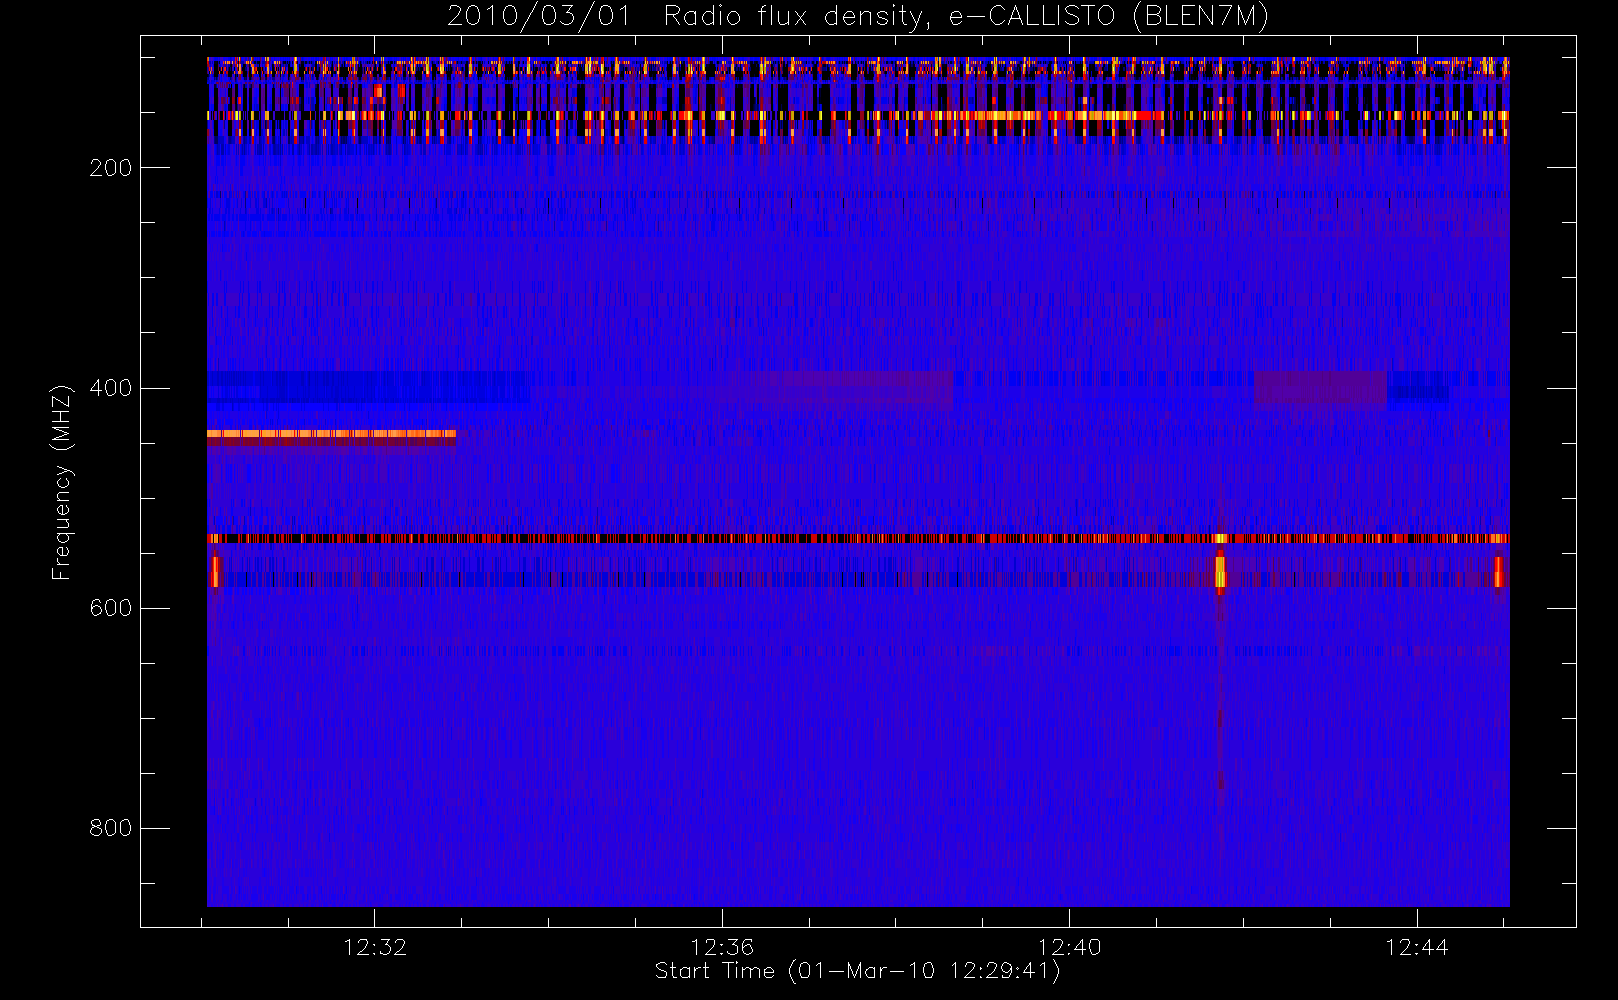
Task: Click the orange emission band near 440 MHz
Action: [x=331, y=434]
